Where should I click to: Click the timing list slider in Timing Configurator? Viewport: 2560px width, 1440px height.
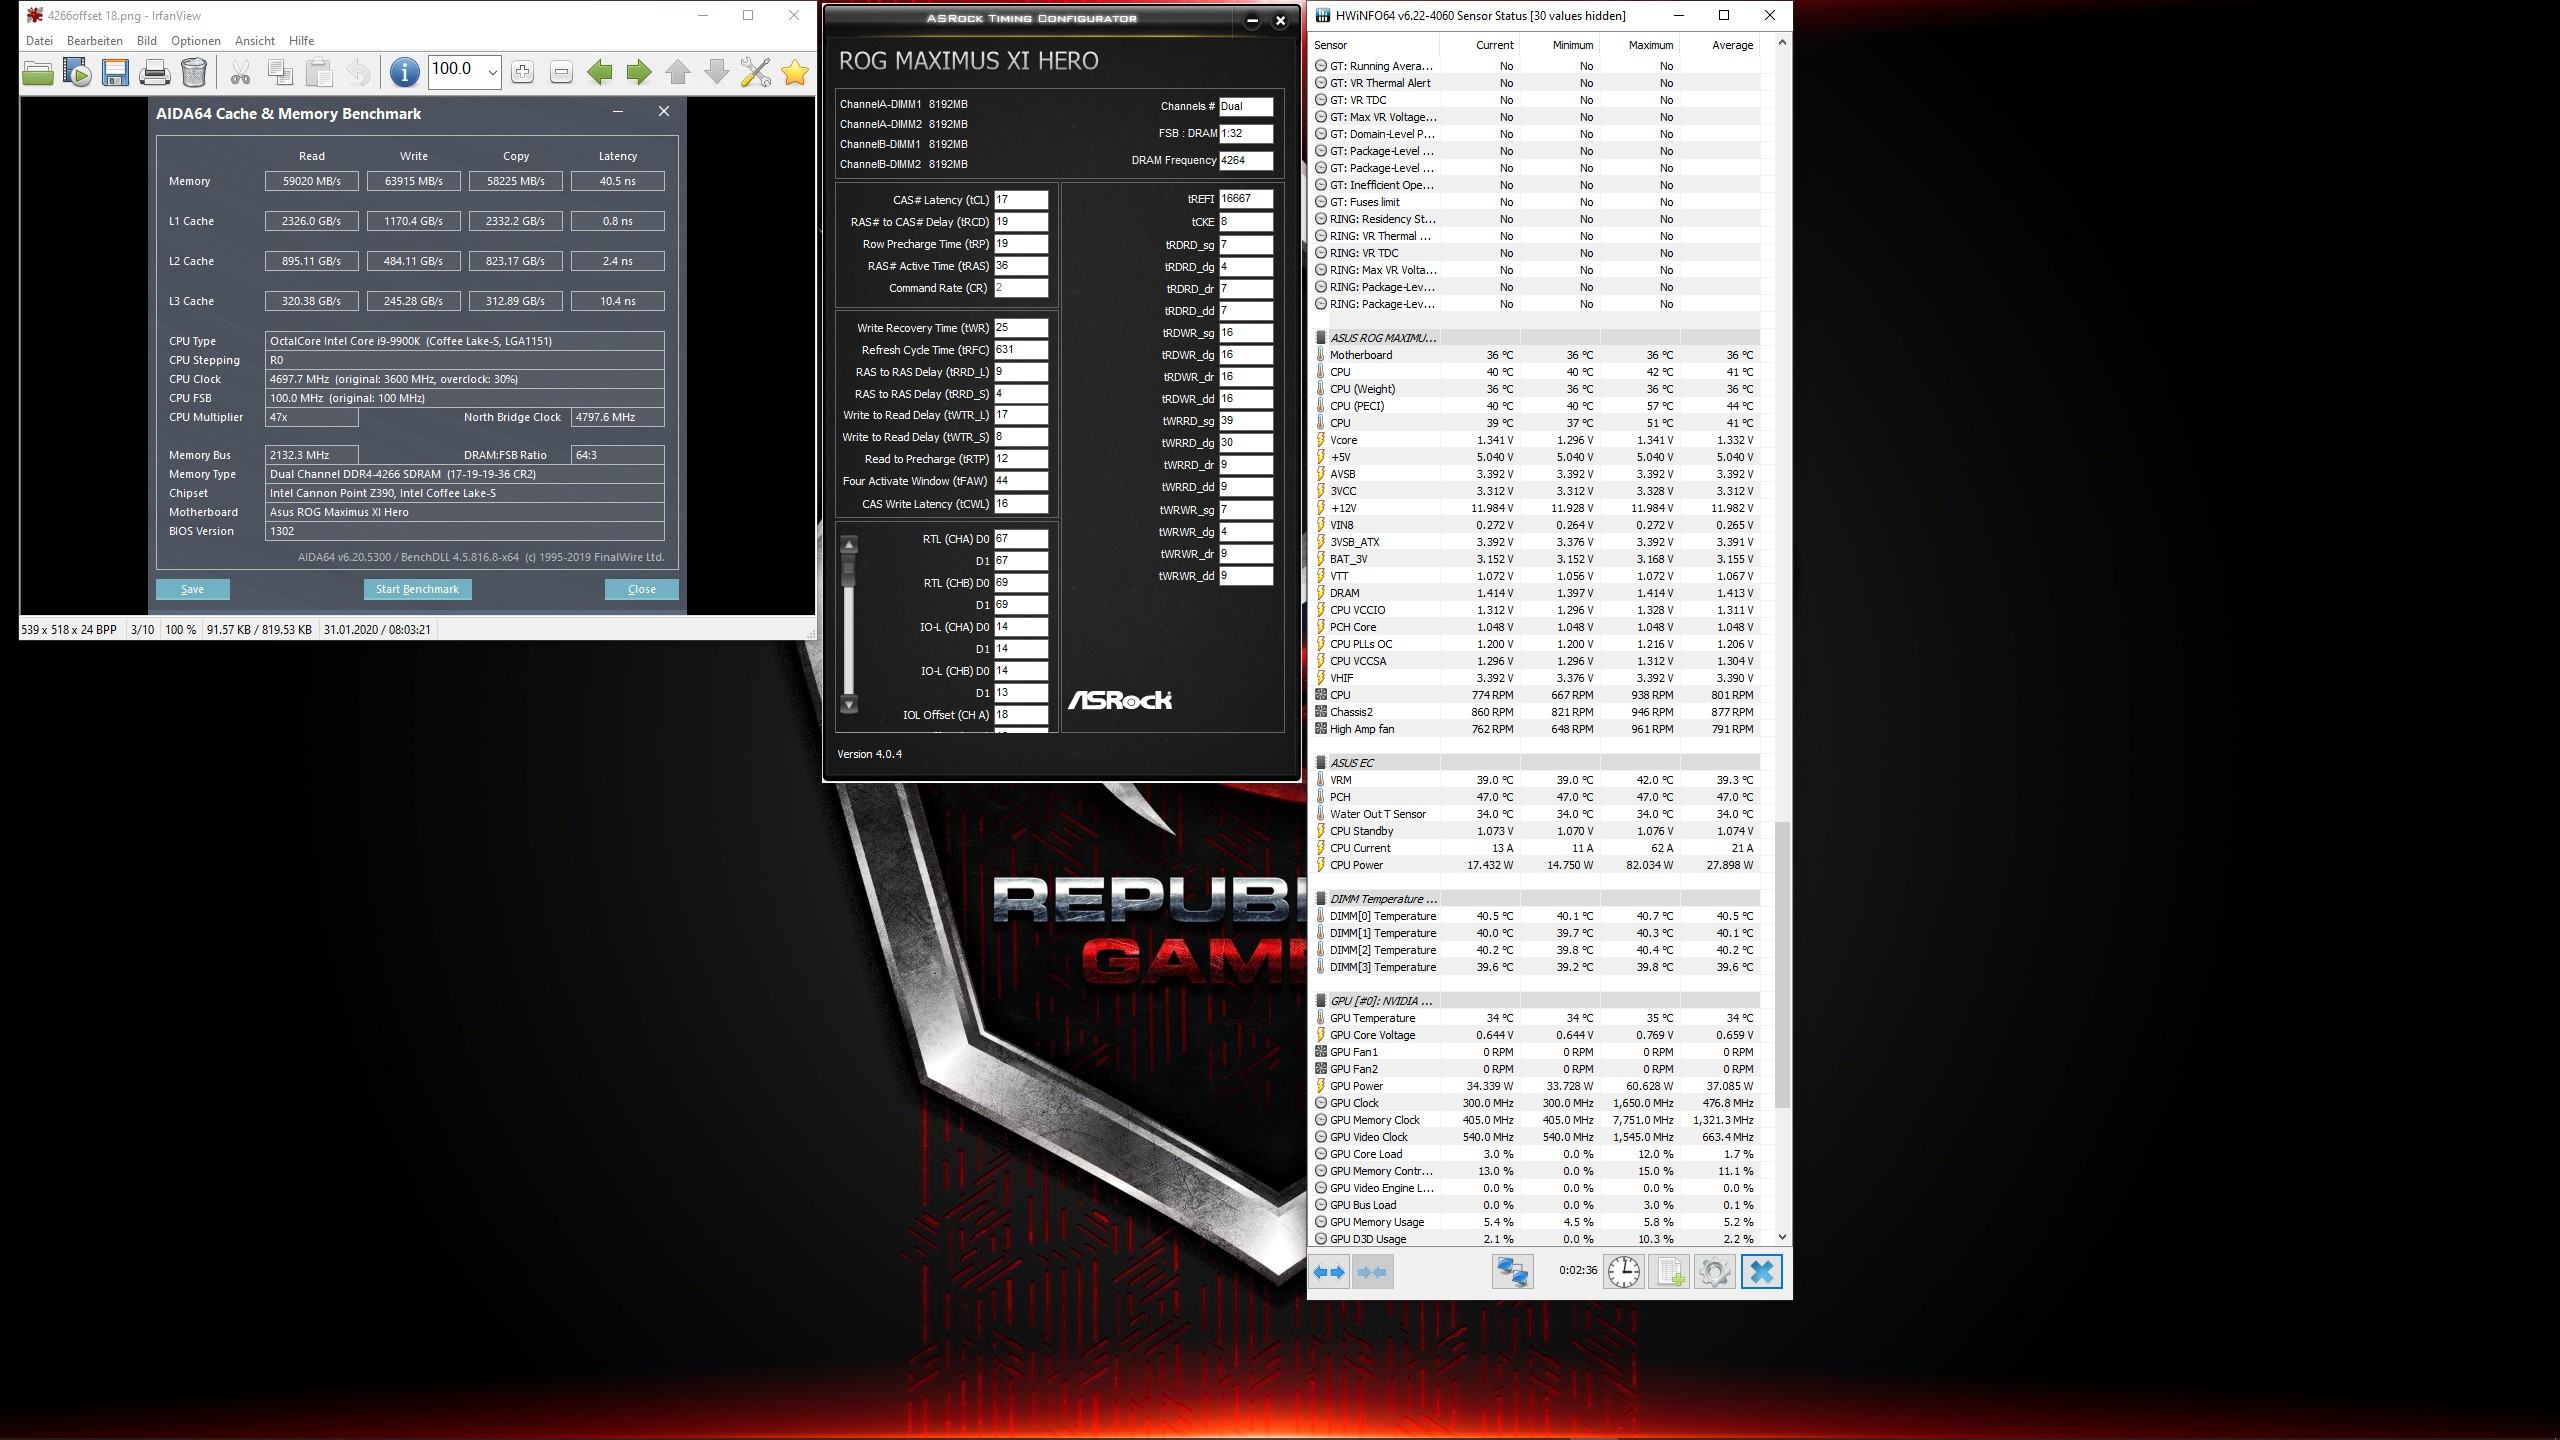pos(849,570)
